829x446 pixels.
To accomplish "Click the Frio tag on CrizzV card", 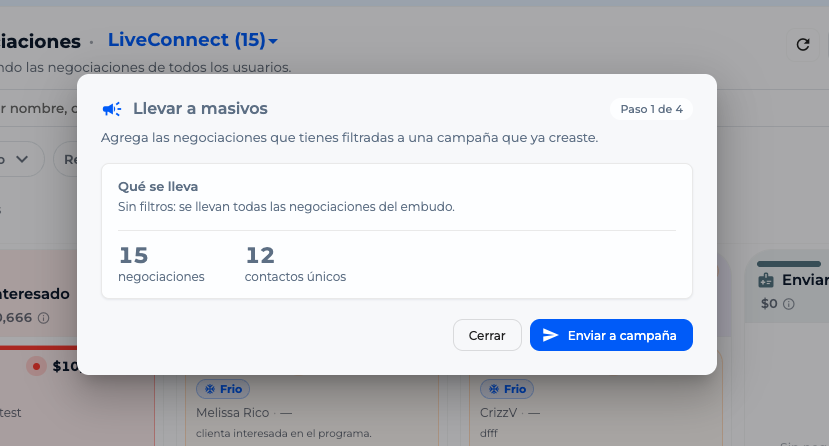I will (x=506, y=389).
